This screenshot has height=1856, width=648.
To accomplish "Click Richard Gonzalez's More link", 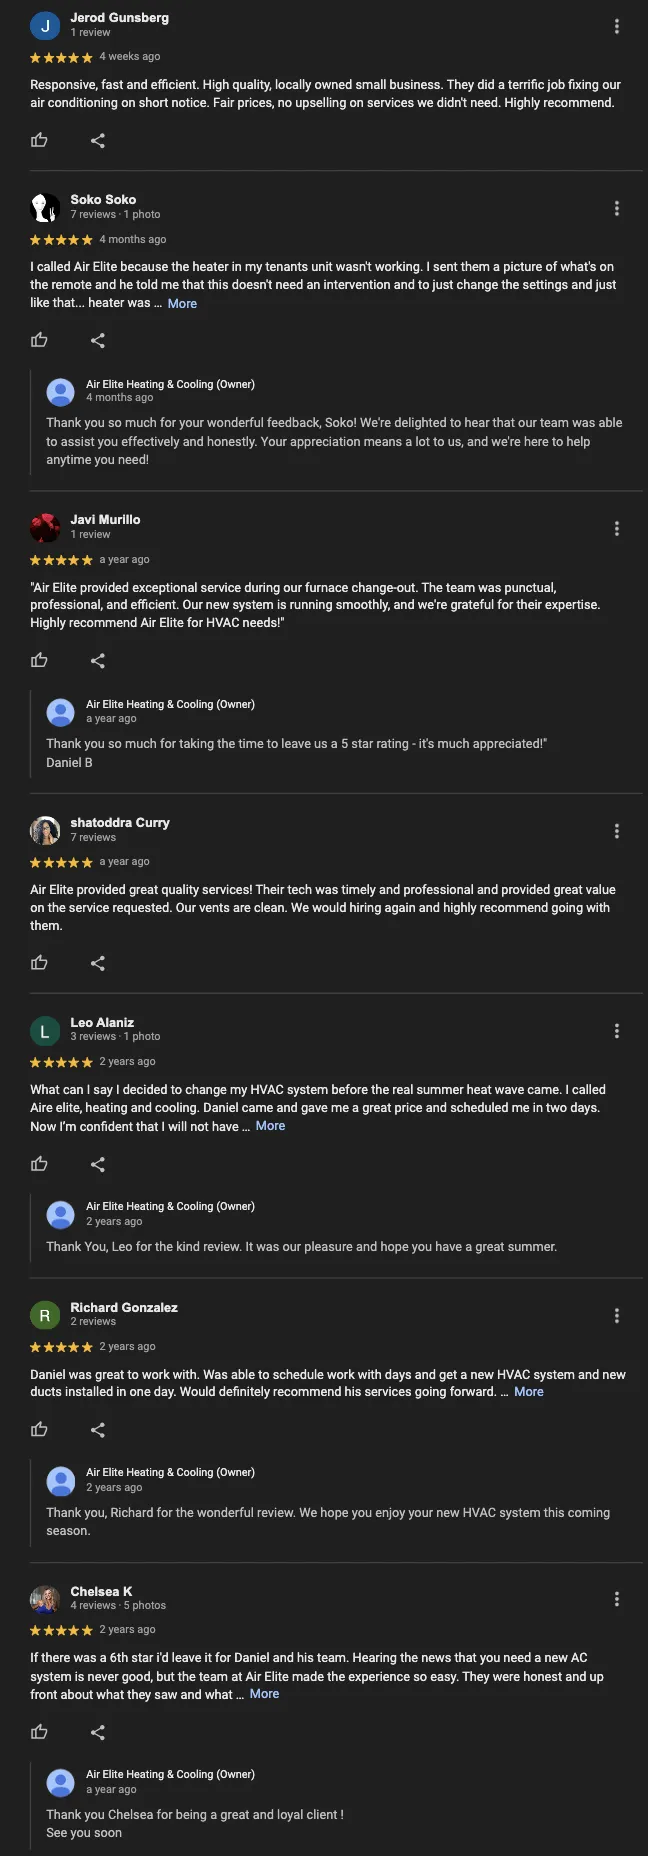I will pos(529,1392).
